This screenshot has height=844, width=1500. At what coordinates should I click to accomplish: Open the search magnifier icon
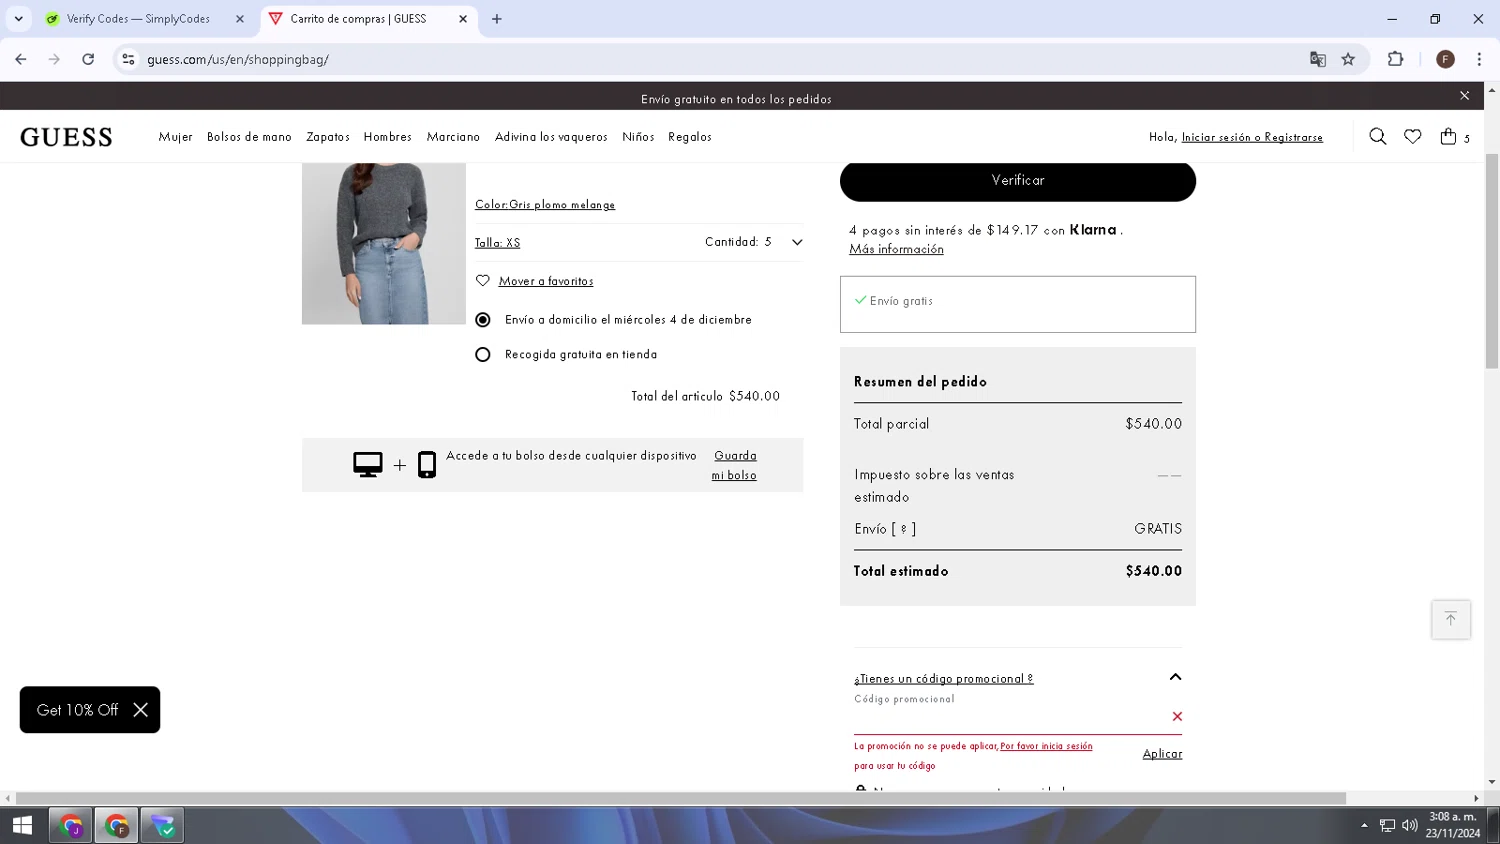(x=1377, y=137)
